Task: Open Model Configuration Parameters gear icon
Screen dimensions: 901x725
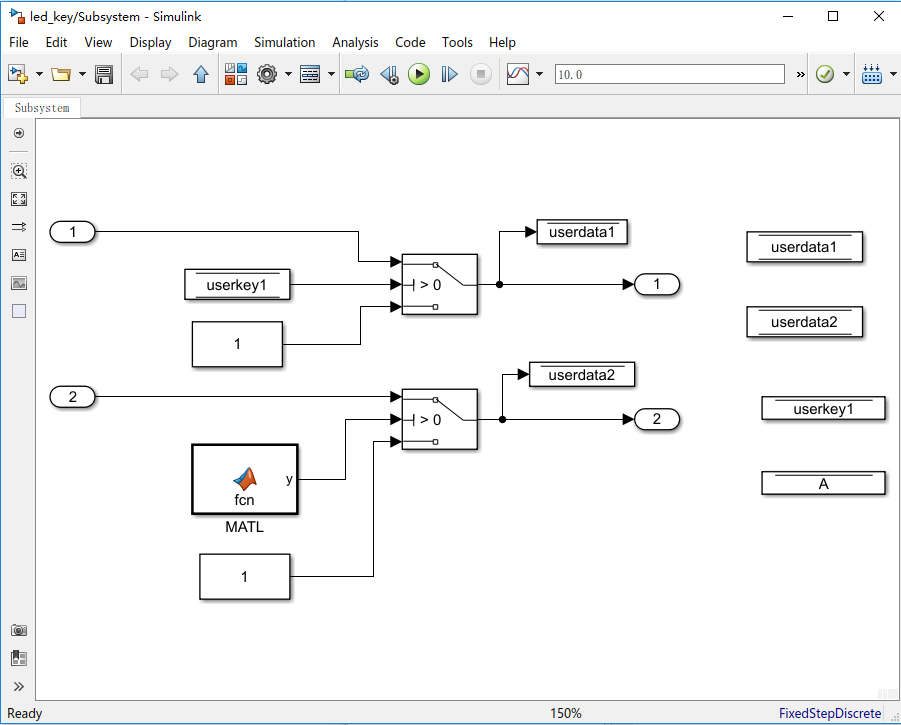Action: [x=267, y=74]
